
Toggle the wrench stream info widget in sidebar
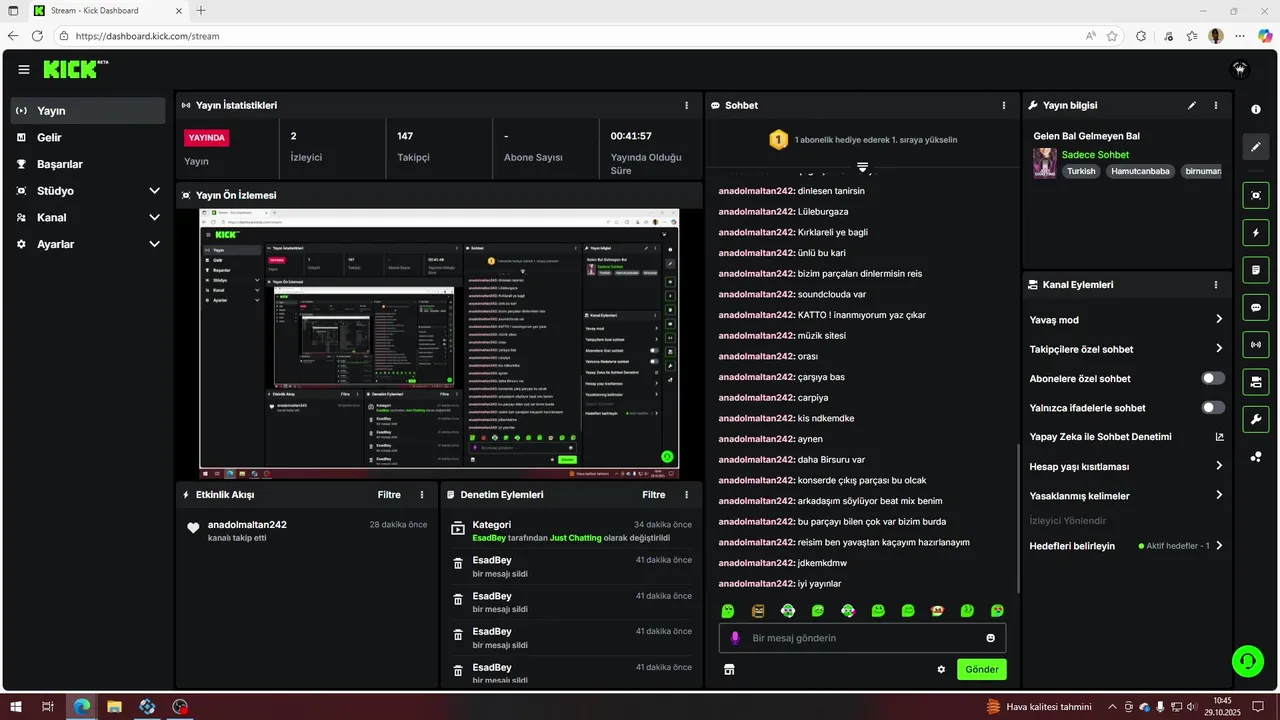pos(1256,418)
